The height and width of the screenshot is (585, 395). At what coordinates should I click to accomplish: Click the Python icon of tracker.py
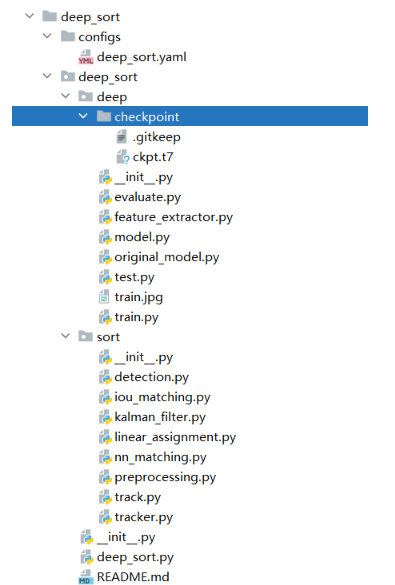(x=105, y=517)
